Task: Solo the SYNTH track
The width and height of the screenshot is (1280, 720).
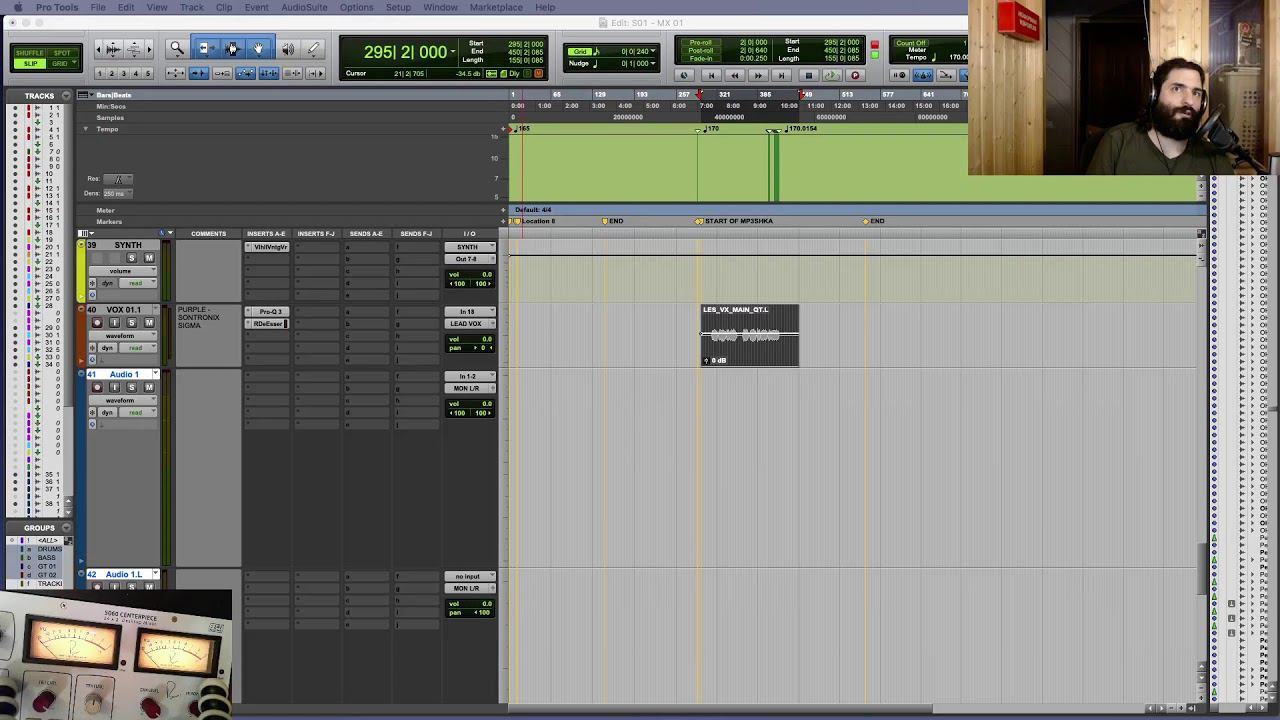Action: 131,258
